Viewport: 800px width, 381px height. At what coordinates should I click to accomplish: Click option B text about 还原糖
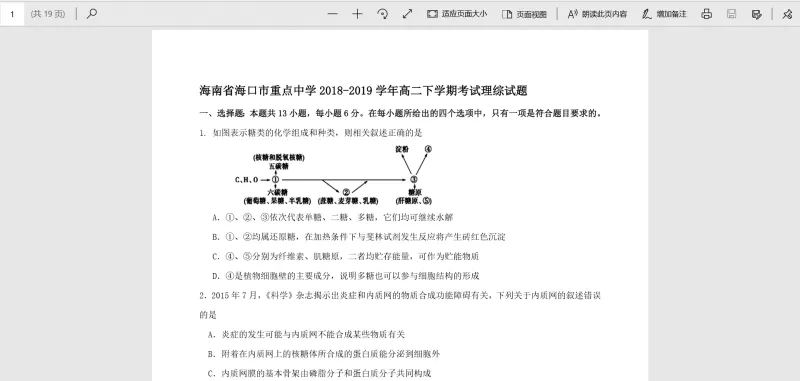point(359,237)
